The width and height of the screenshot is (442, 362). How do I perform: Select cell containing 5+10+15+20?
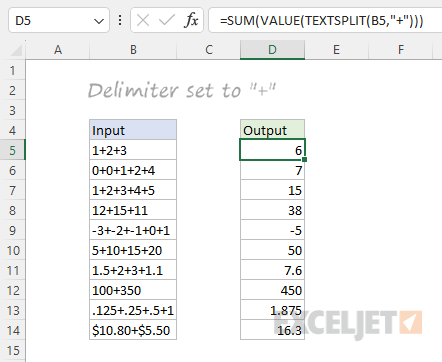(x=133, y=250)
